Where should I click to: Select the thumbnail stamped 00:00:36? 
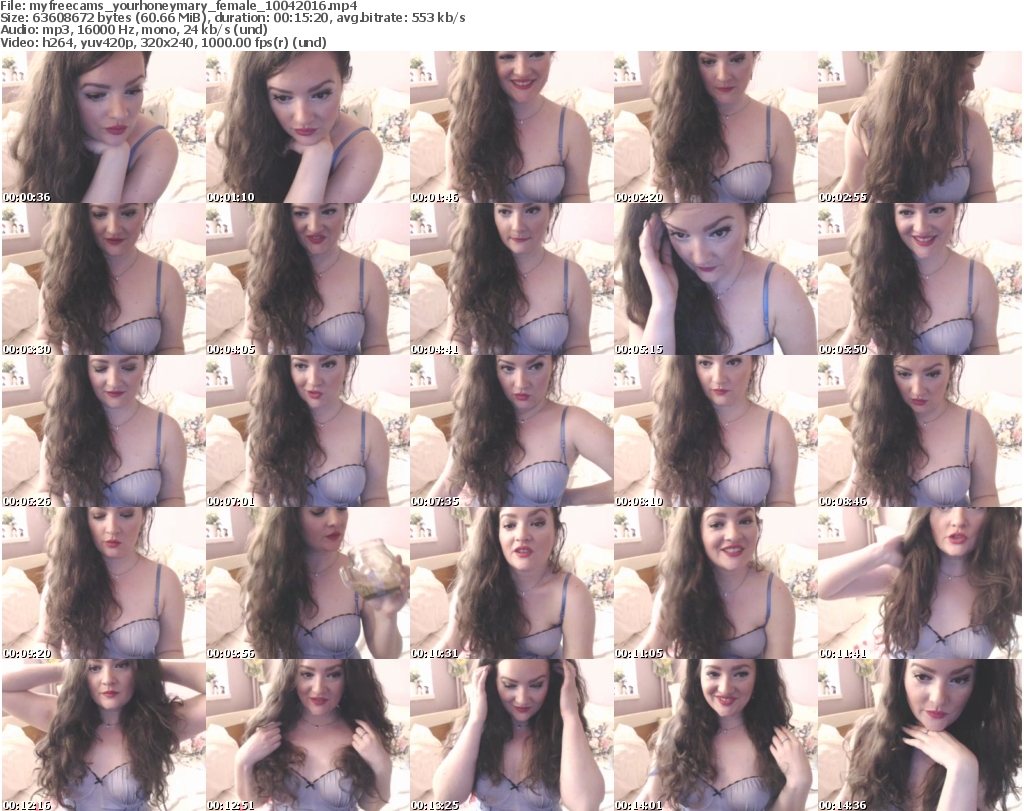coord(103,127)
